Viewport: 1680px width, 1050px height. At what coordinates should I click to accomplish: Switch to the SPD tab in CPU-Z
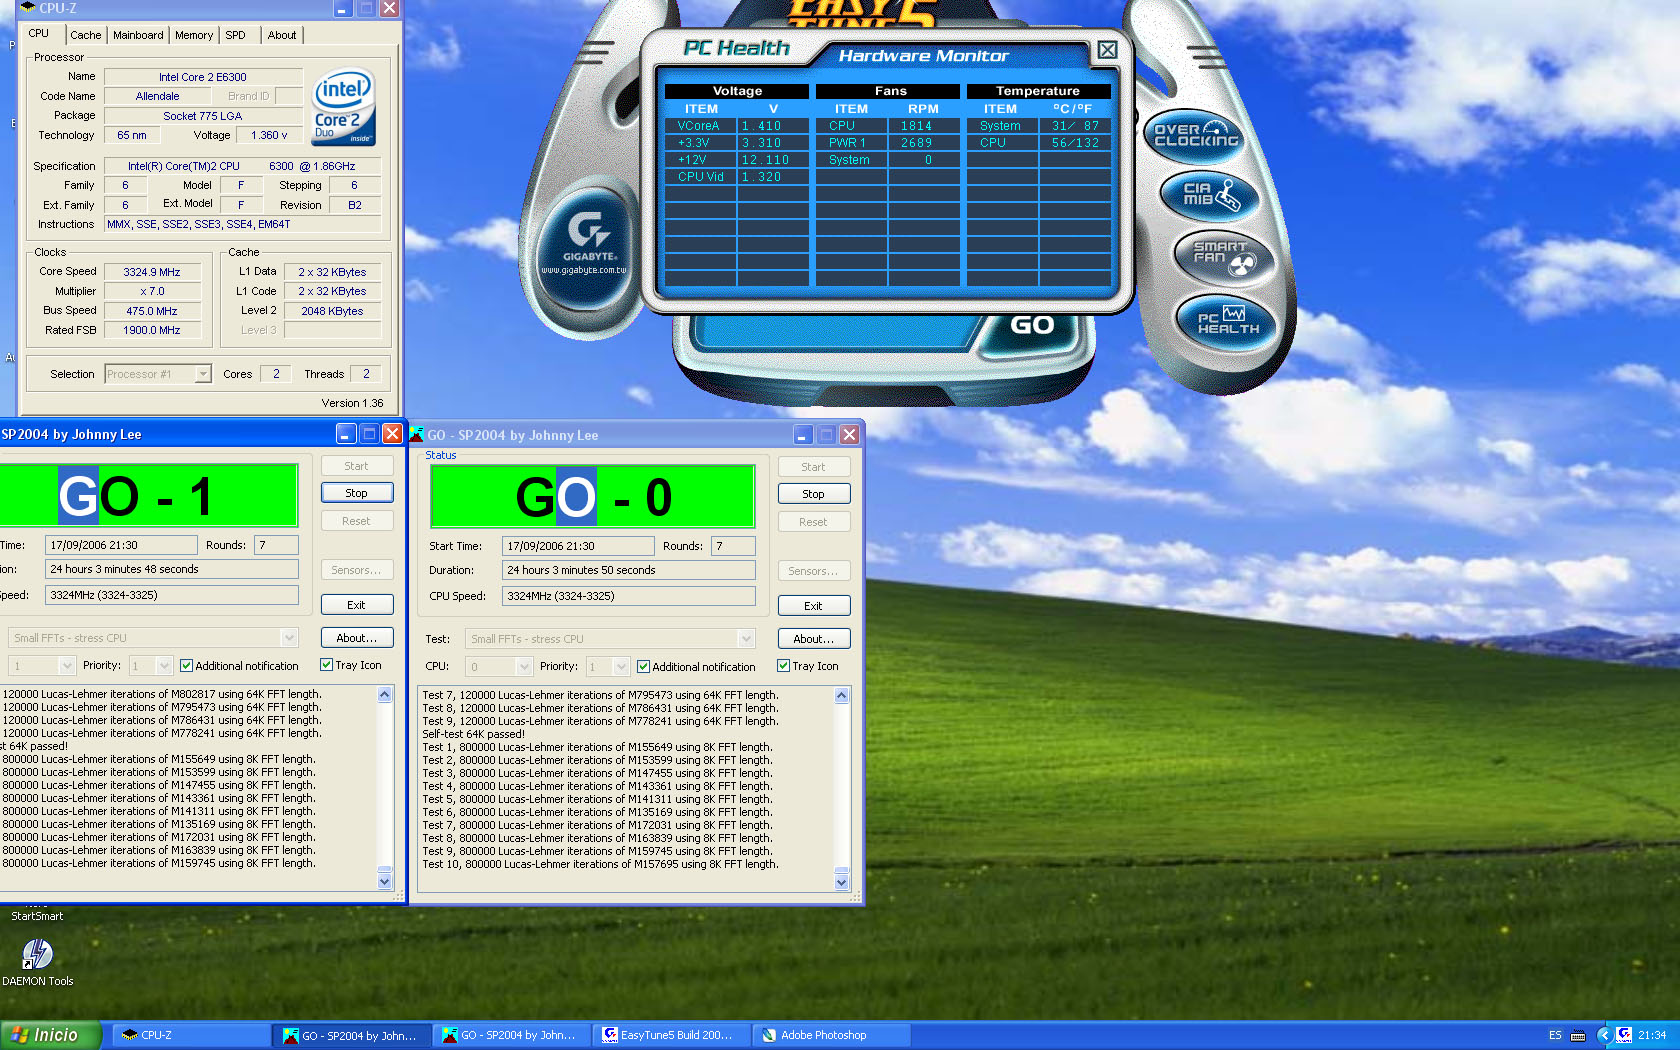tap(236, 35)
